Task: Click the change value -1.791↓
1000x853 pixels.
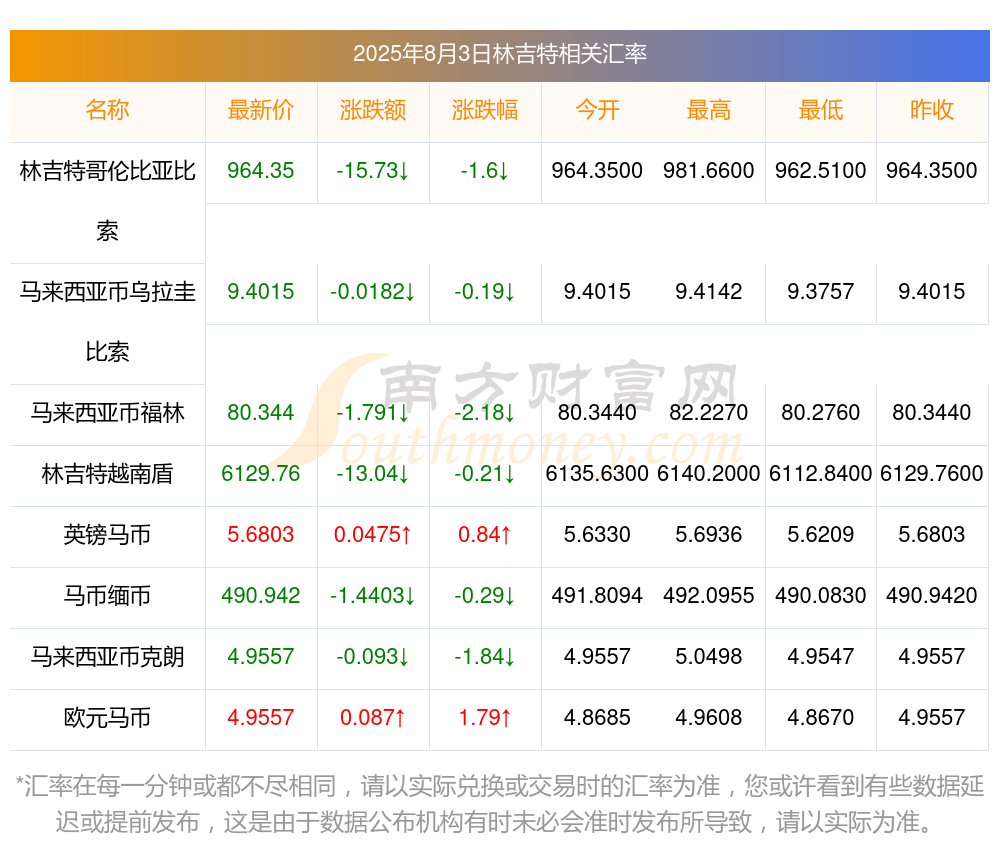Action: [373, 413]
